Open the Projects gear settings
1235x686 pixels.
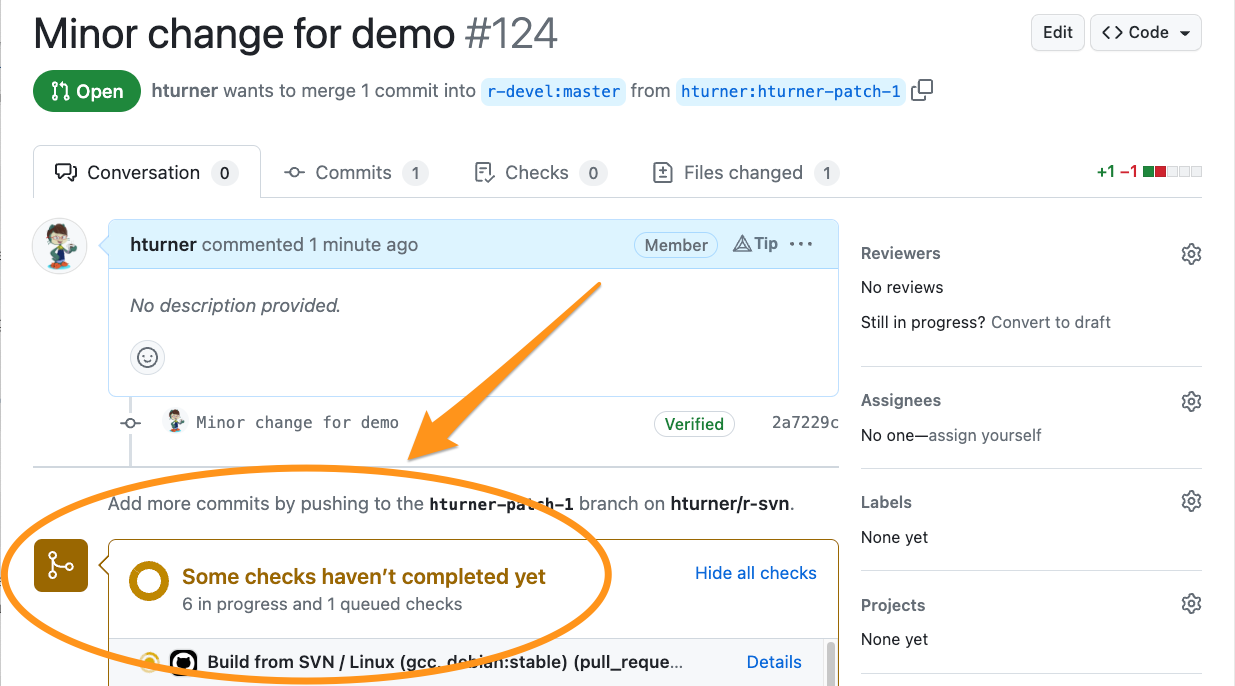click(1190, 604)
